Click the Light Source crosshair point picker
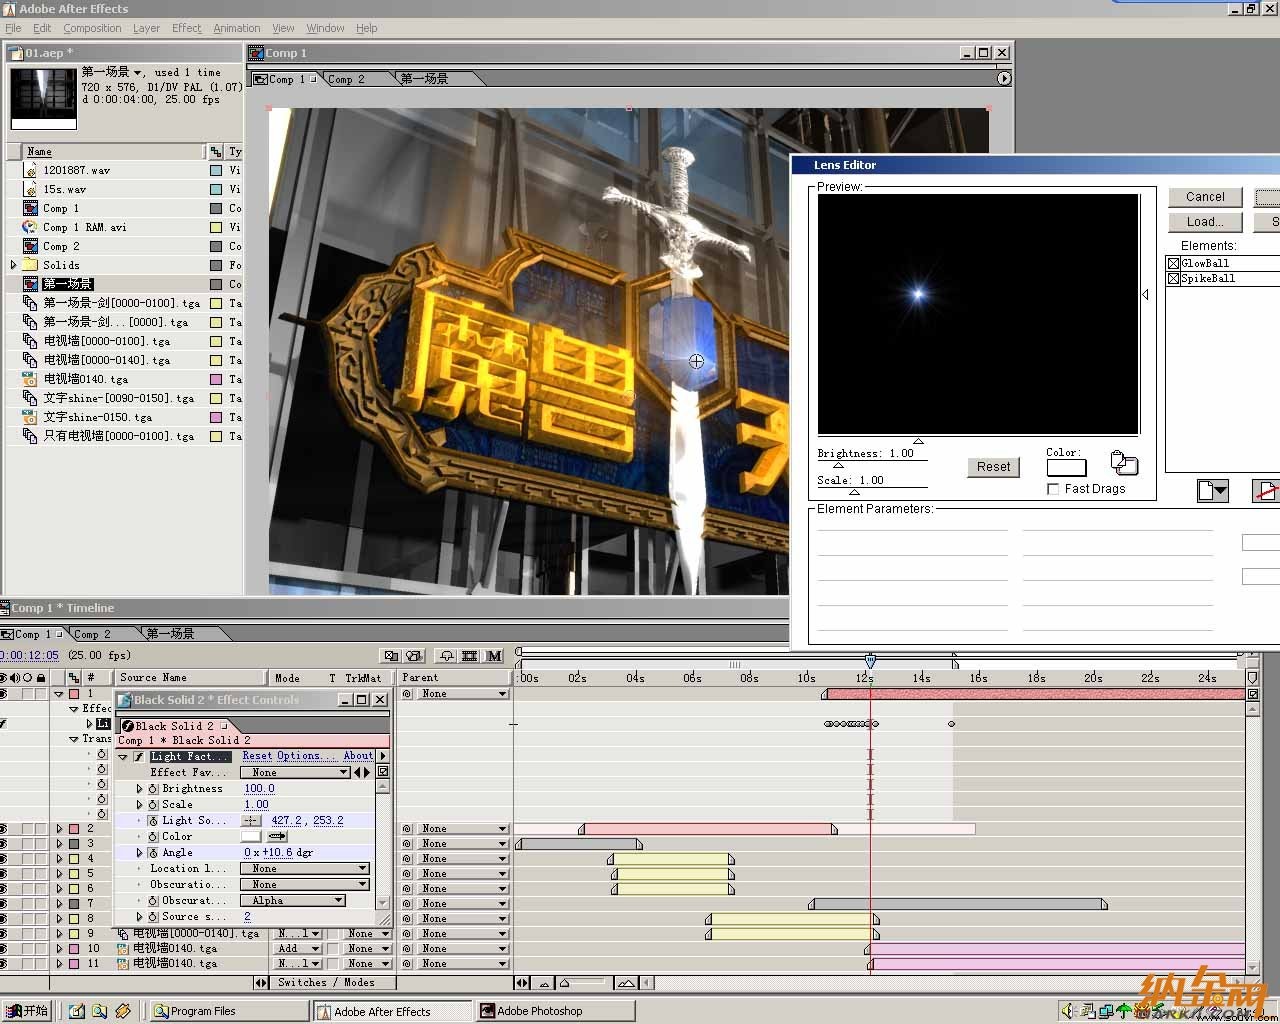 click(252, 821)
